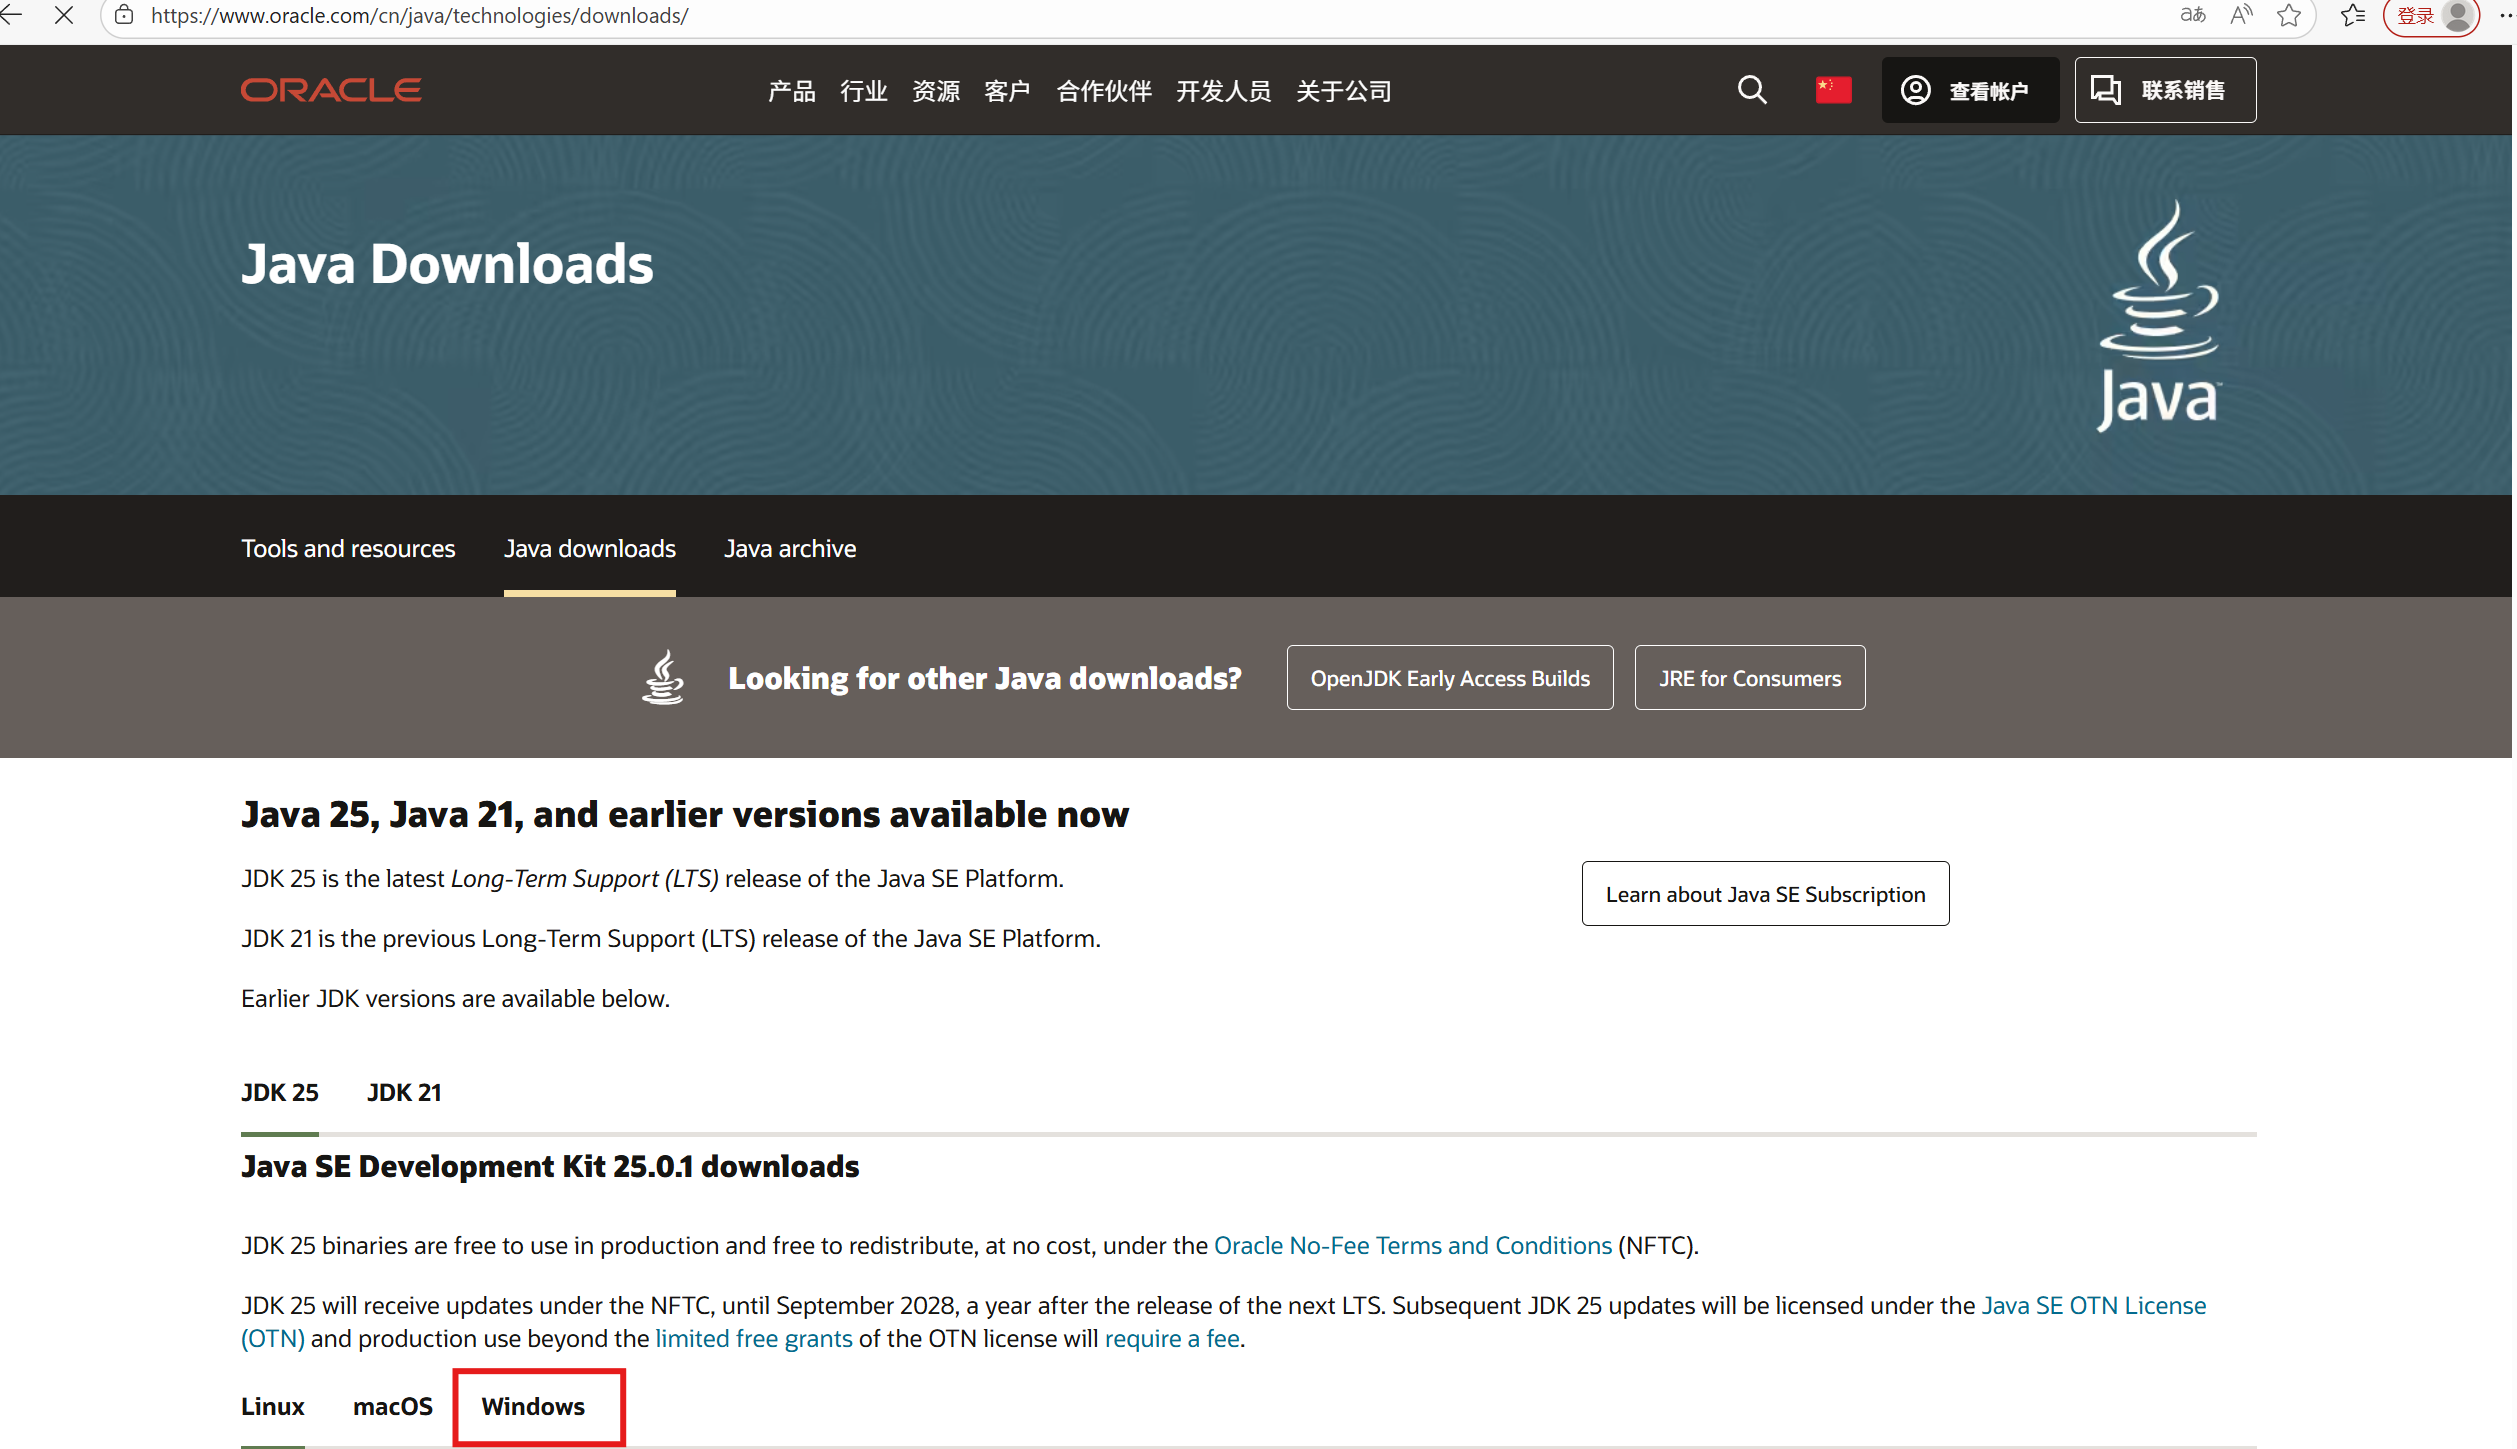Click the China flag country selector
Screen dimensions: 2517x1449
pos(1833,90)
